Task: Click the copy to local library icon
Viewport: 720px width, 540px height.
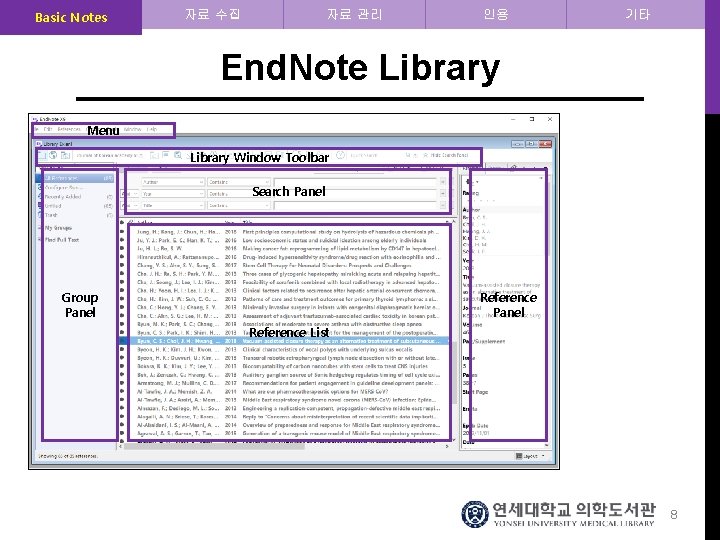Action: click(154, 156)
